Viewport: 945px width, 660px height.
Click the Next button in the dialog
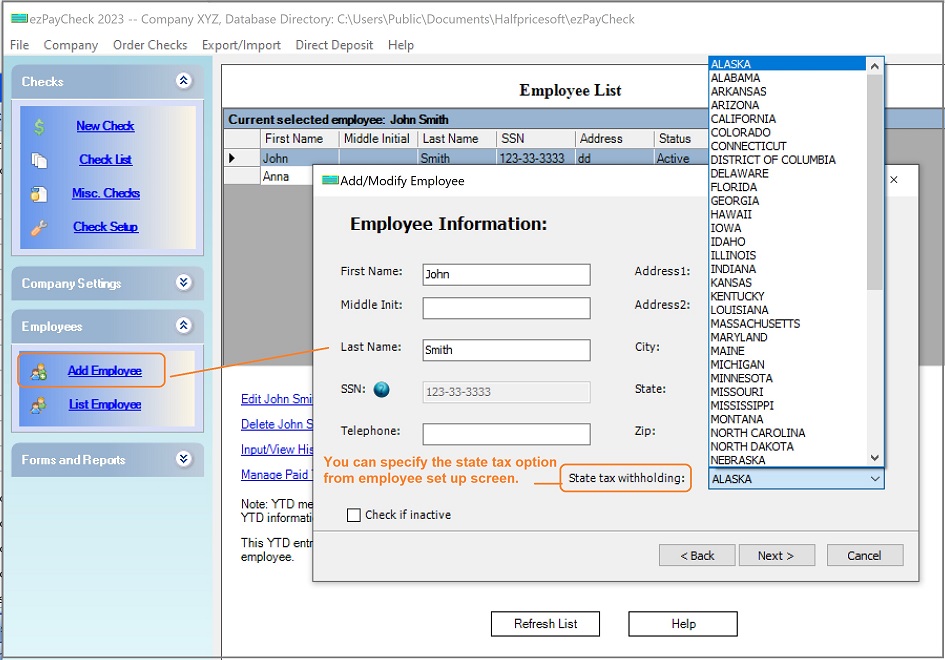pos(777,555)
